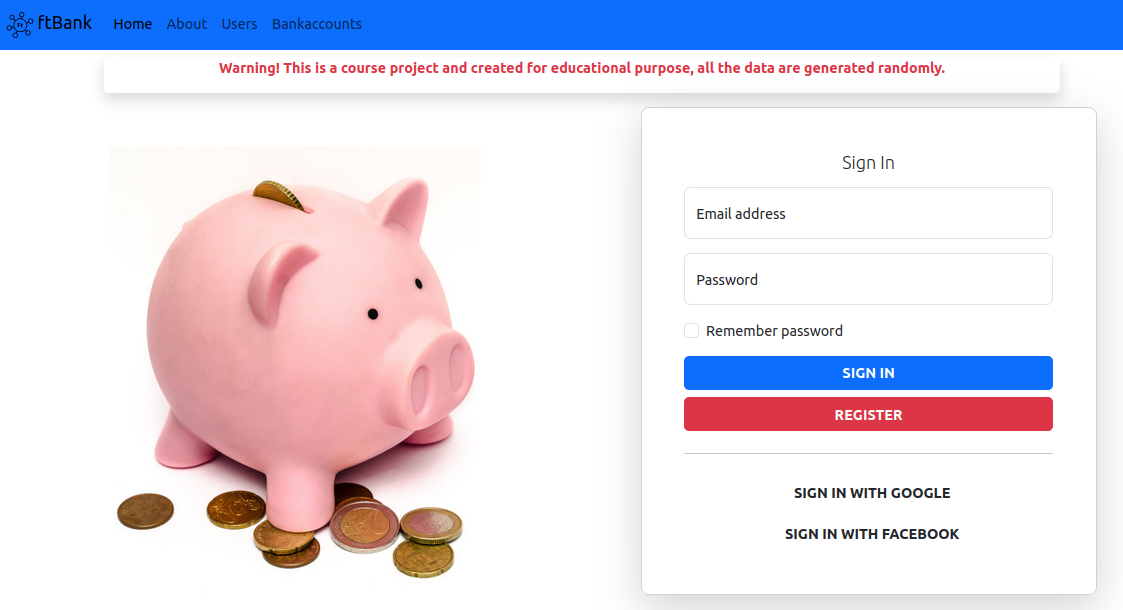Open the Users menu item
The image size is (1123, 610).
239,24
